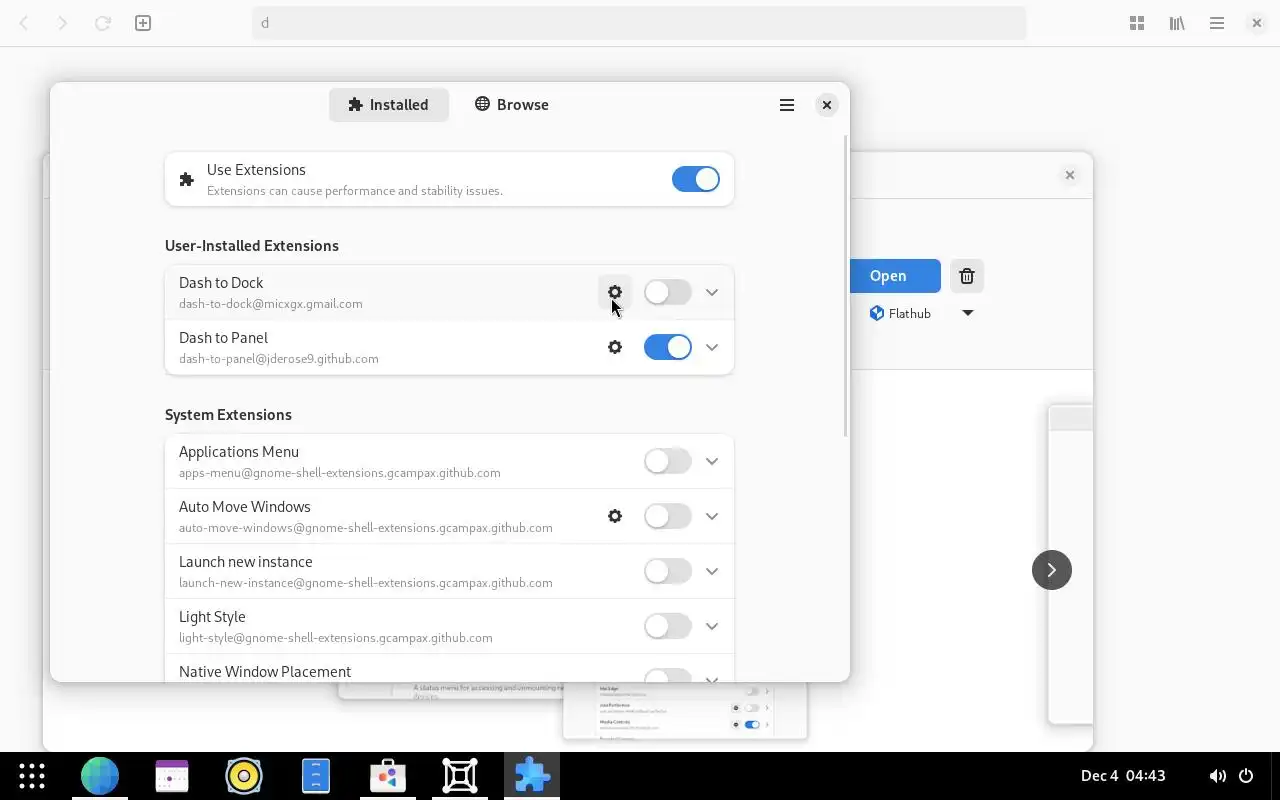Select the Dash to Dock row

pyautogui.click(x=449, y=292)
